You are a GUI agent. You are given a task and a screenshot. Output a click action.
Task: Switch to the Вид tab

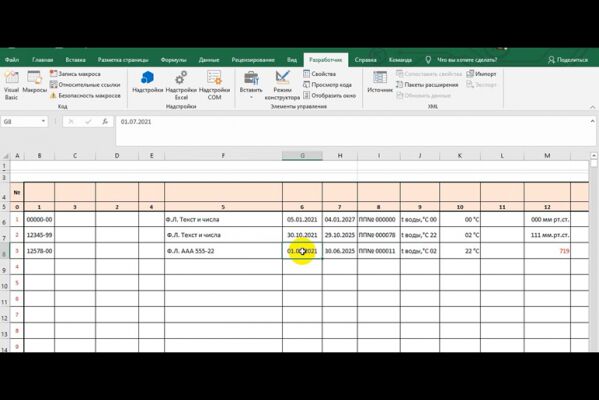pyautogui.click(x=292, y=60)
